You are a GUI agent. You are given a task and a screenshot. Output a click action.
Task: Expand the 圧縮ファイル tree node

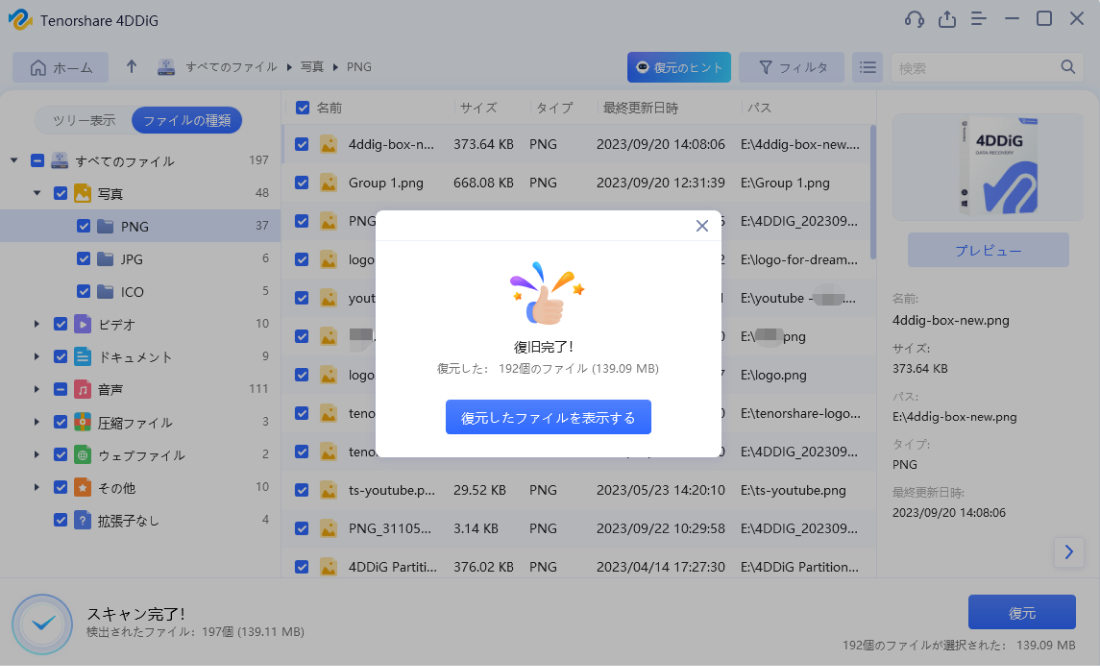[x=37, y=422]
